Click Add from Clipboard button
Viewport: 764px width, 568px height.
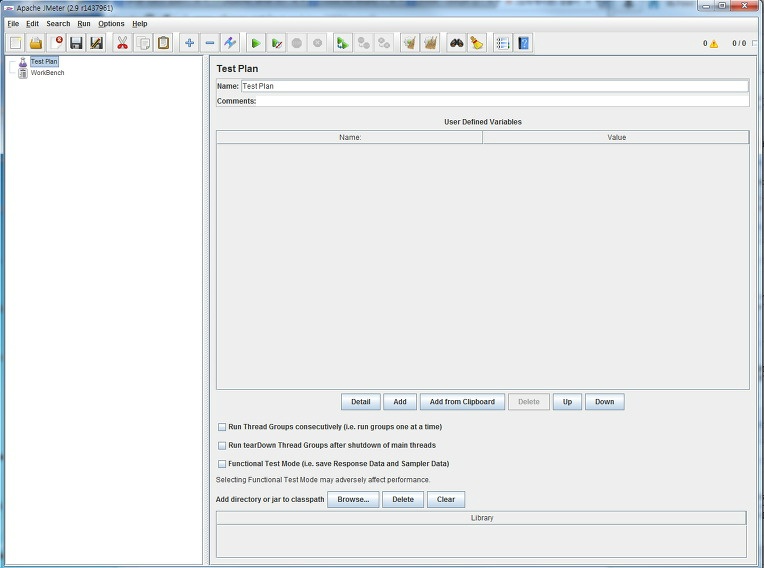[x=462, y=402]
